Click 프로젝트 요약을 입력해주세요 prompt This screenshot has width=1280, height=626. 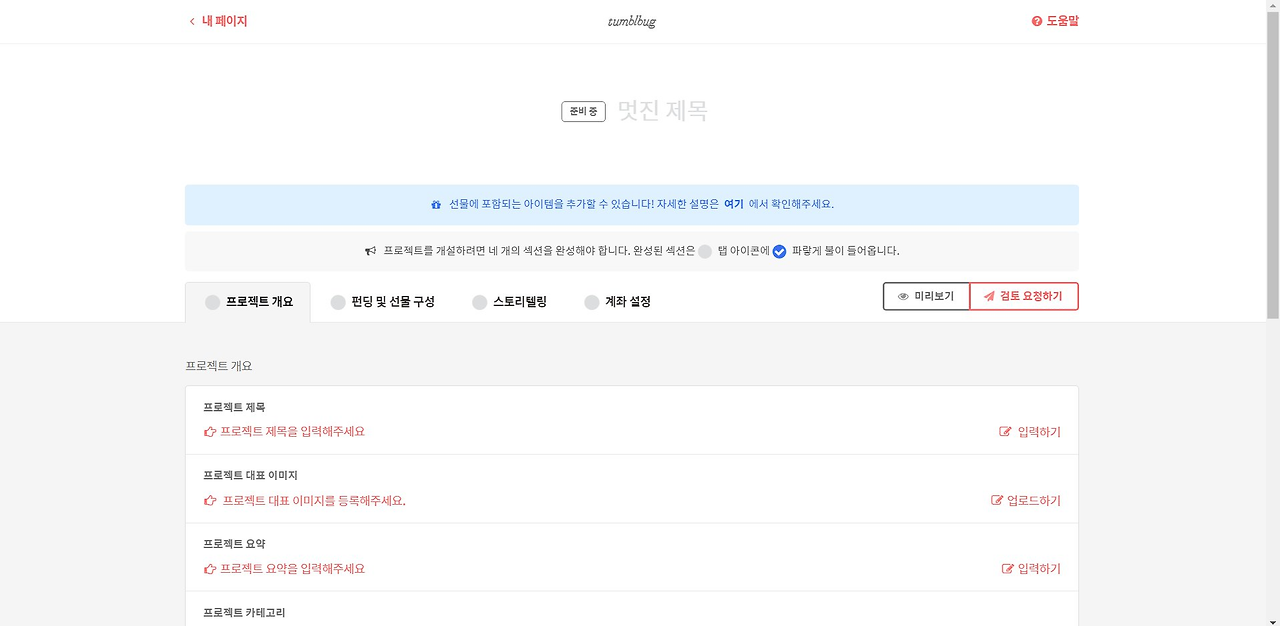[x=292, y=568]
